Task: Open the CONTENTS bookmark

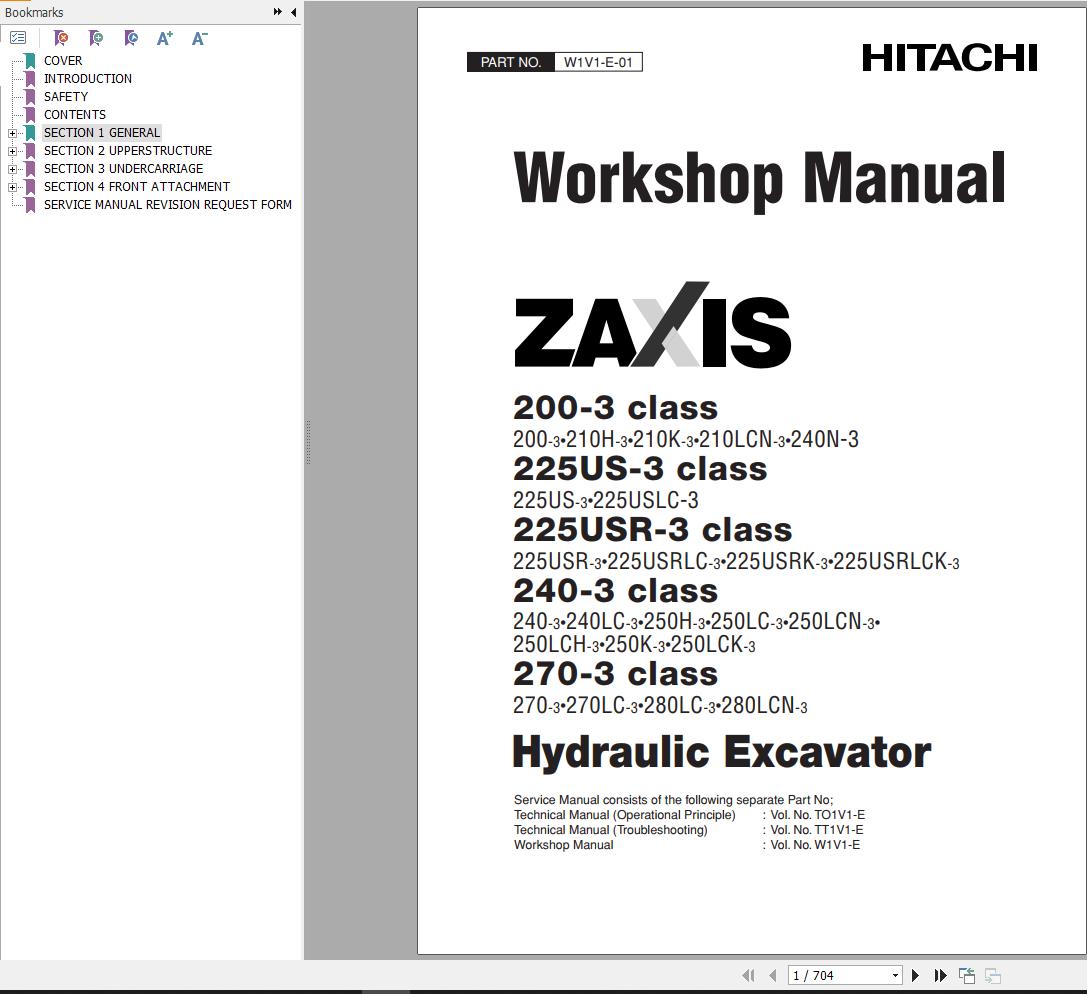Action: [x=75, y=115]
